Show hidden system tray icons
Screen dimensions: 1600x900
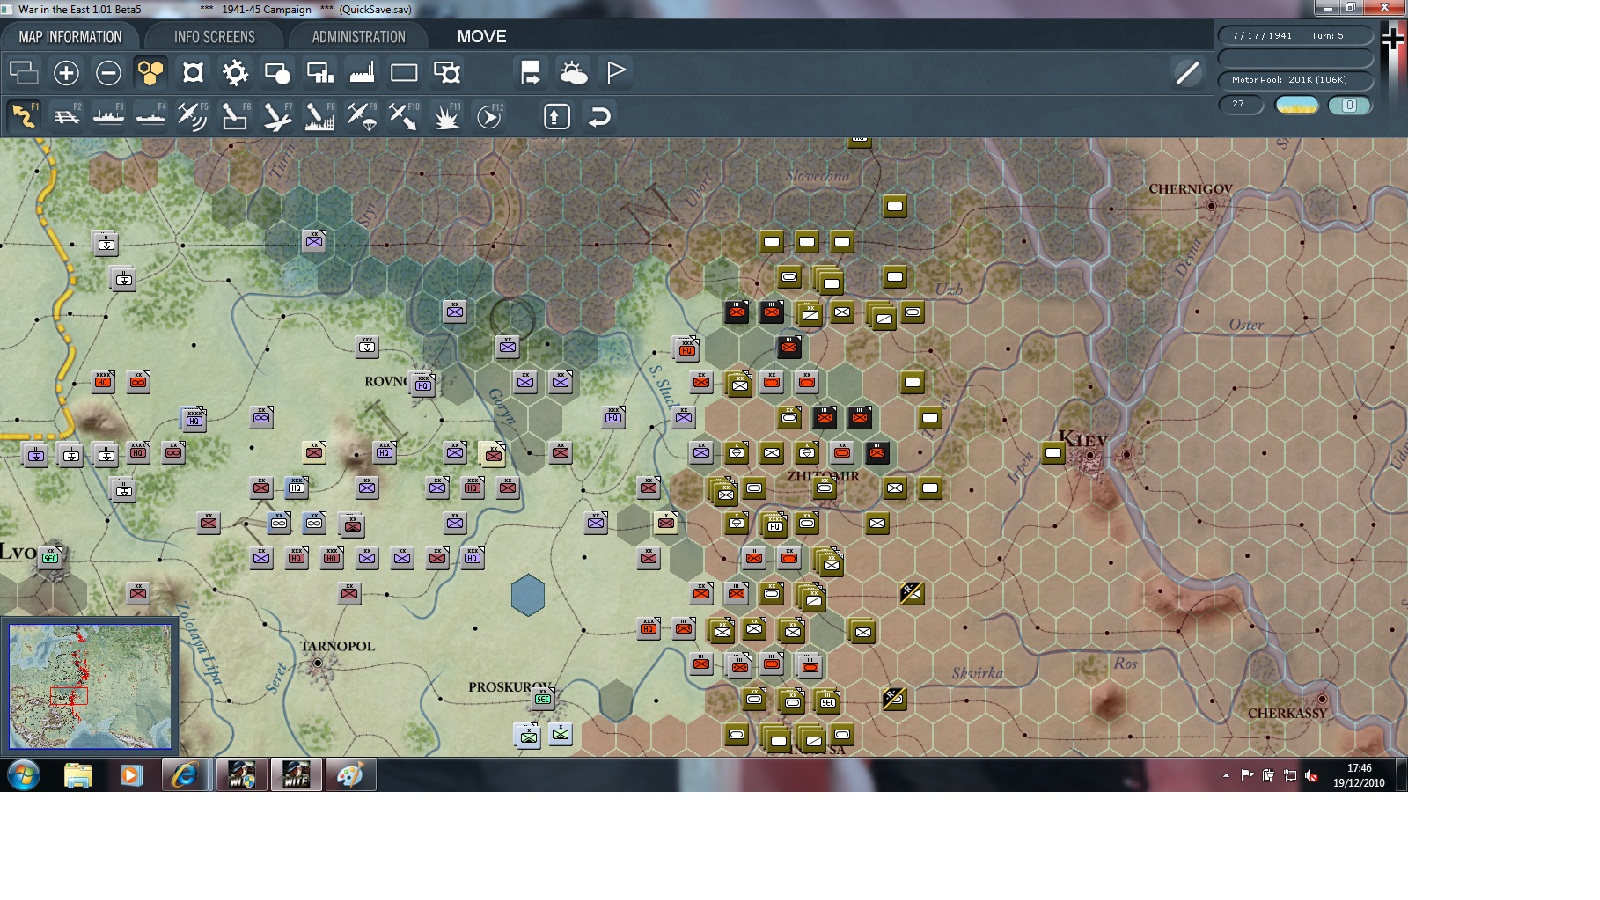[x=1226, y=775]
